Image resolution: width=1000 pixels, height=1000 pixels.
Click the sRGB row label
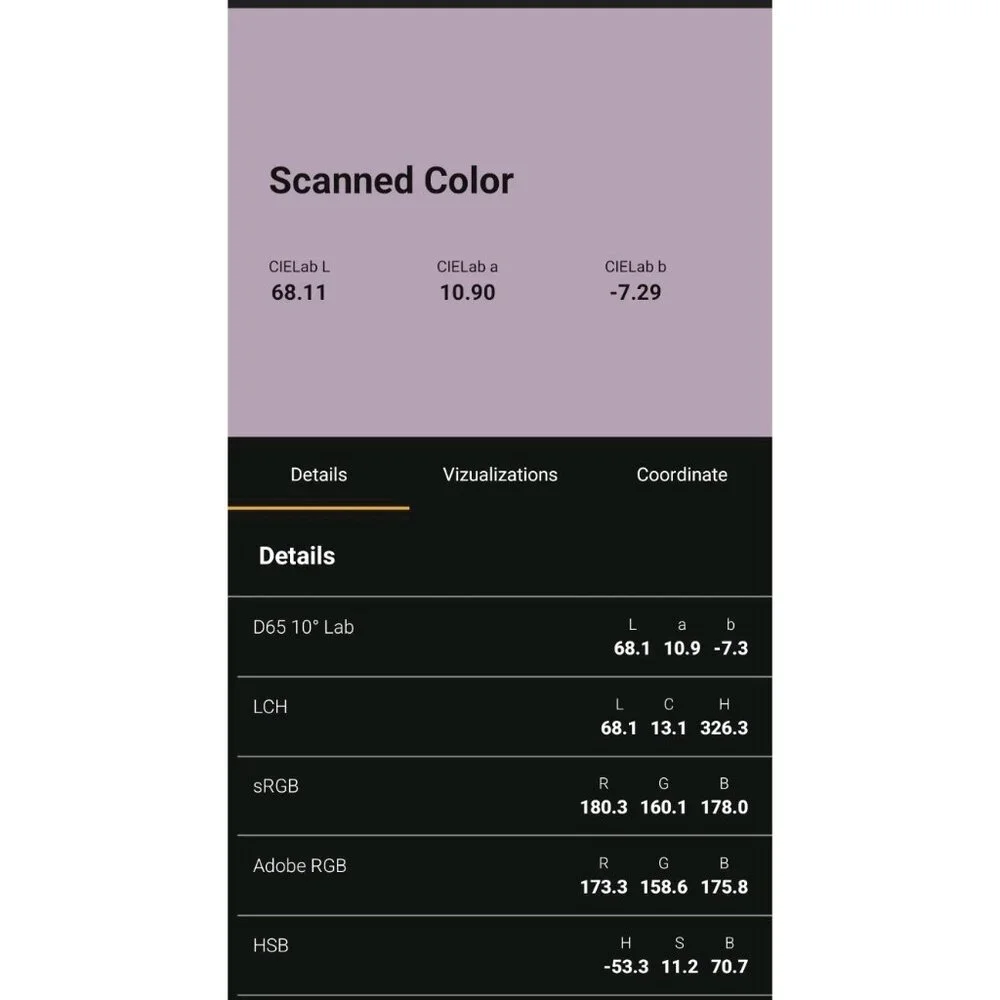(x=276, y=786)
